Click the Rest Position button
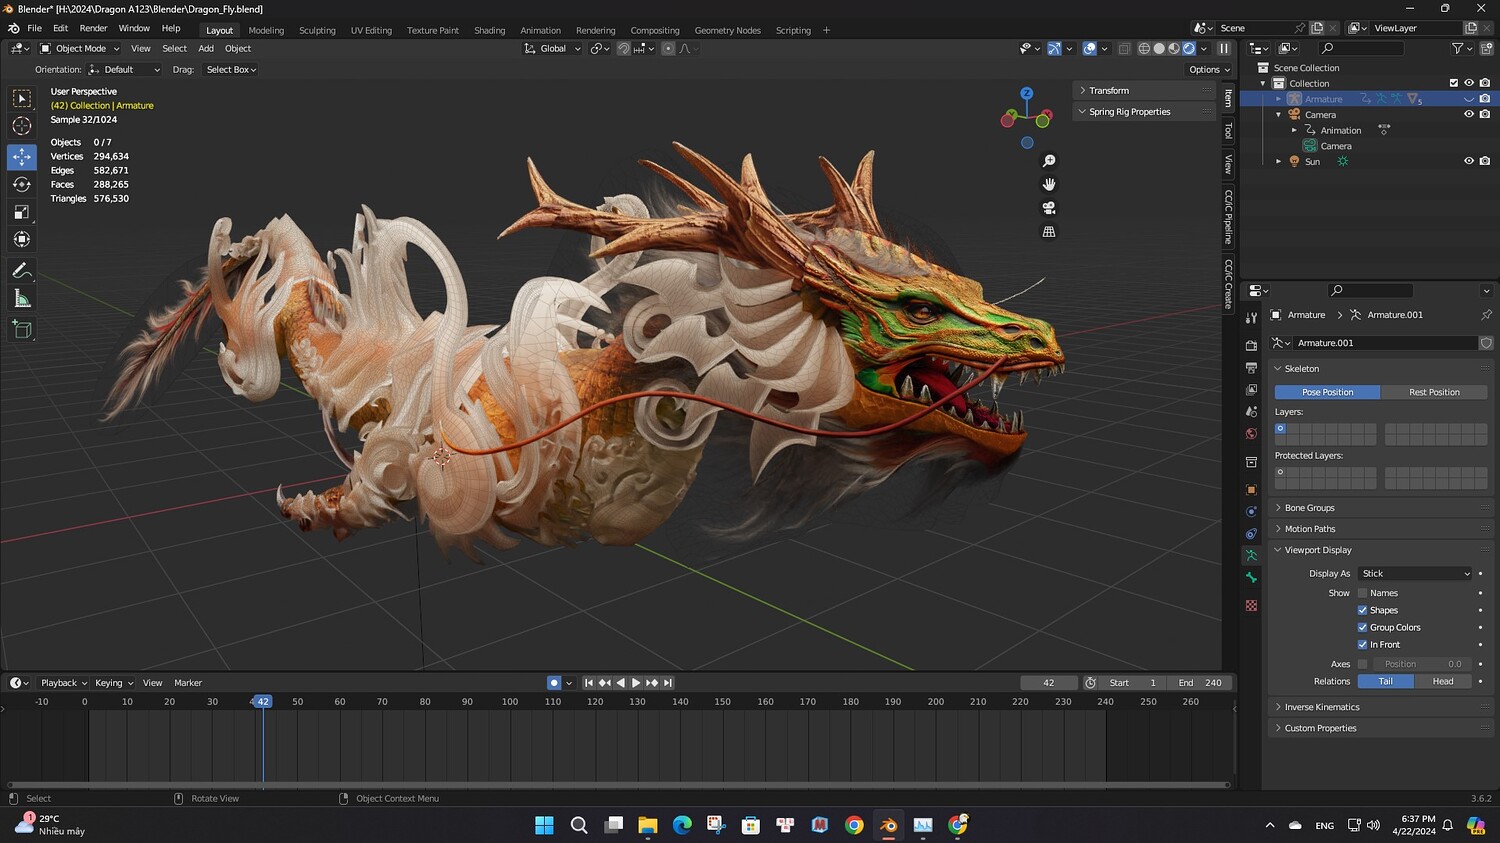Screen dimensions: 1500x843 pyautogui.click(x=1433, y=392)
